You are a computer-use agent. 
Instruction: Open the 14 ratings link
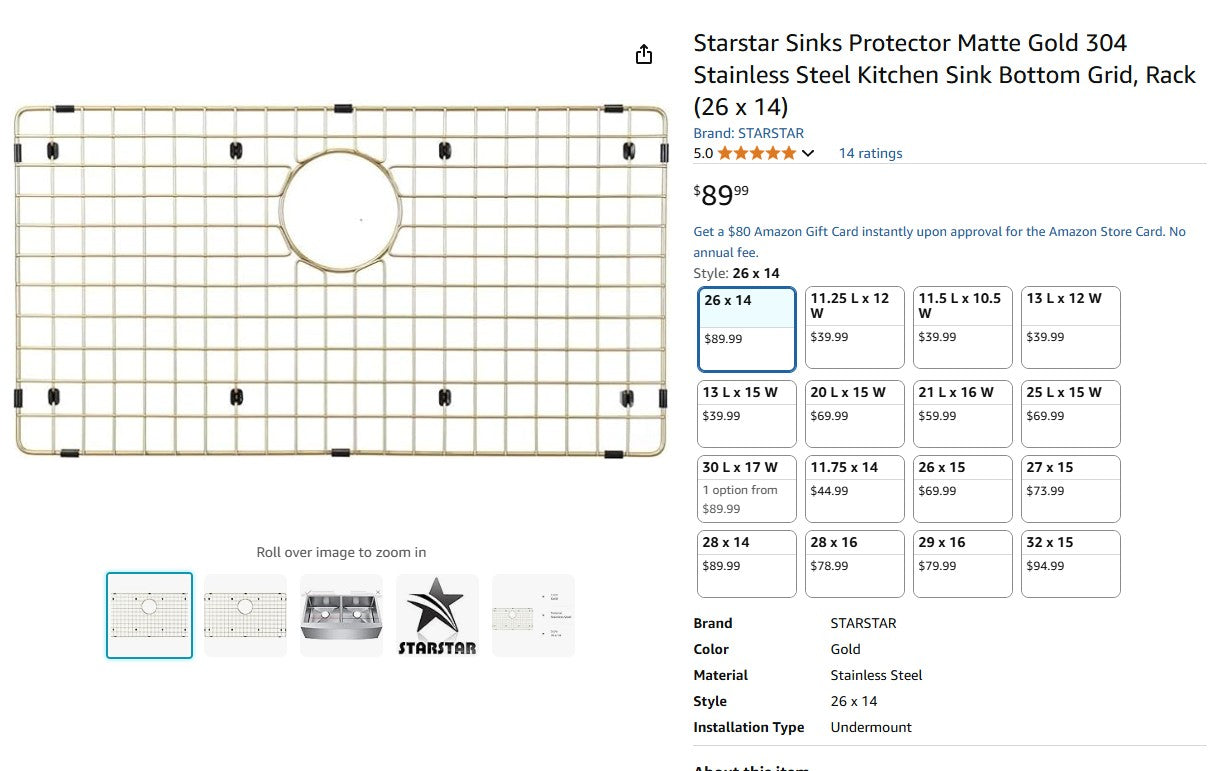pos(870,153)
